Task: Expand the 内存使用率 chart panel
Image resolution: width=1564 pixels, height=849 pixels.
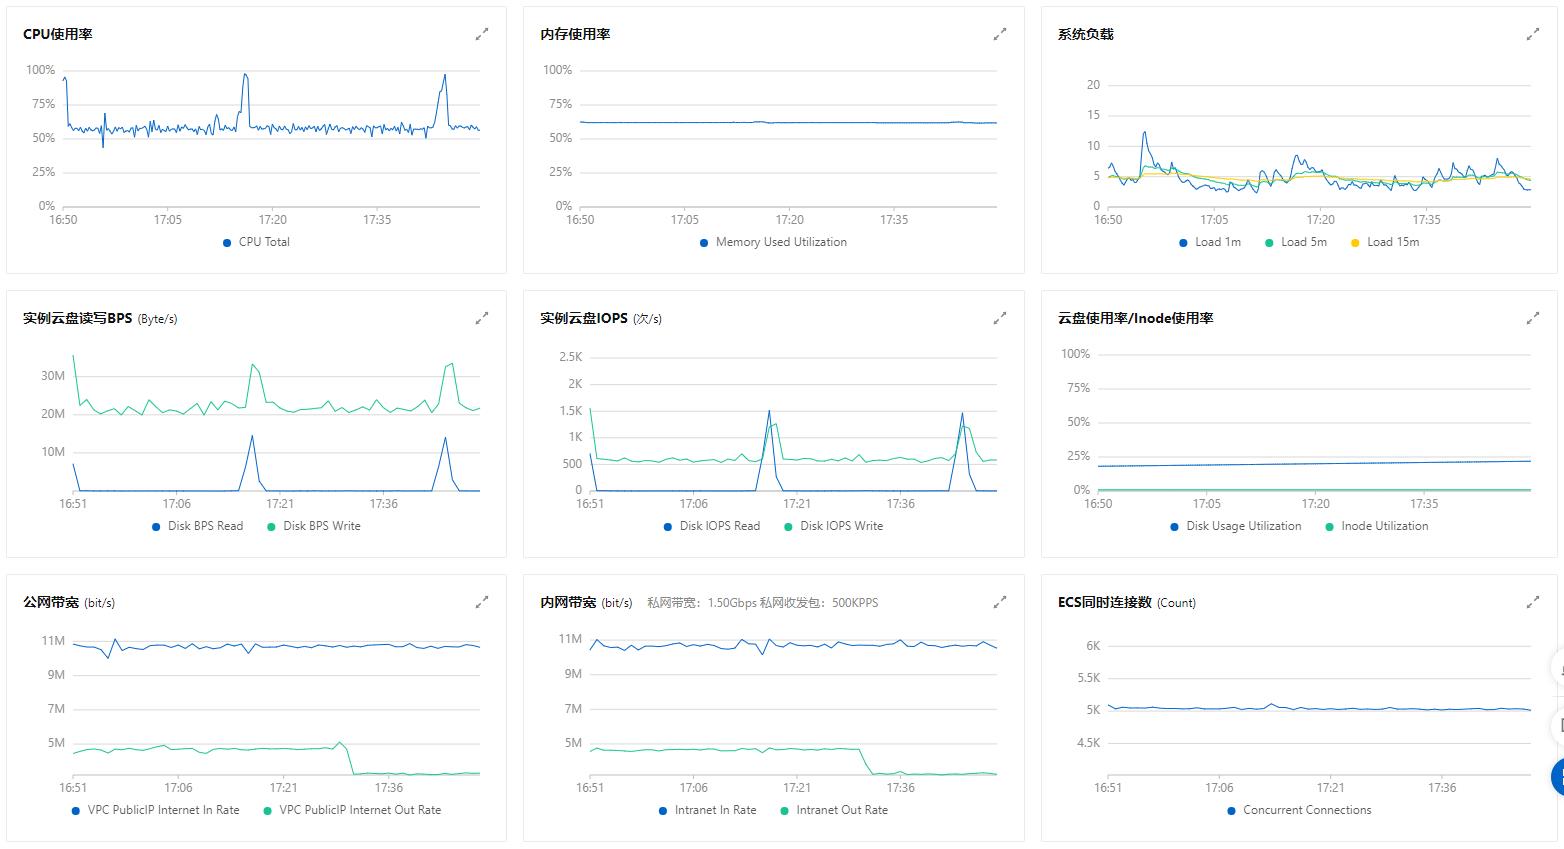Action: (x=999, y=34)
